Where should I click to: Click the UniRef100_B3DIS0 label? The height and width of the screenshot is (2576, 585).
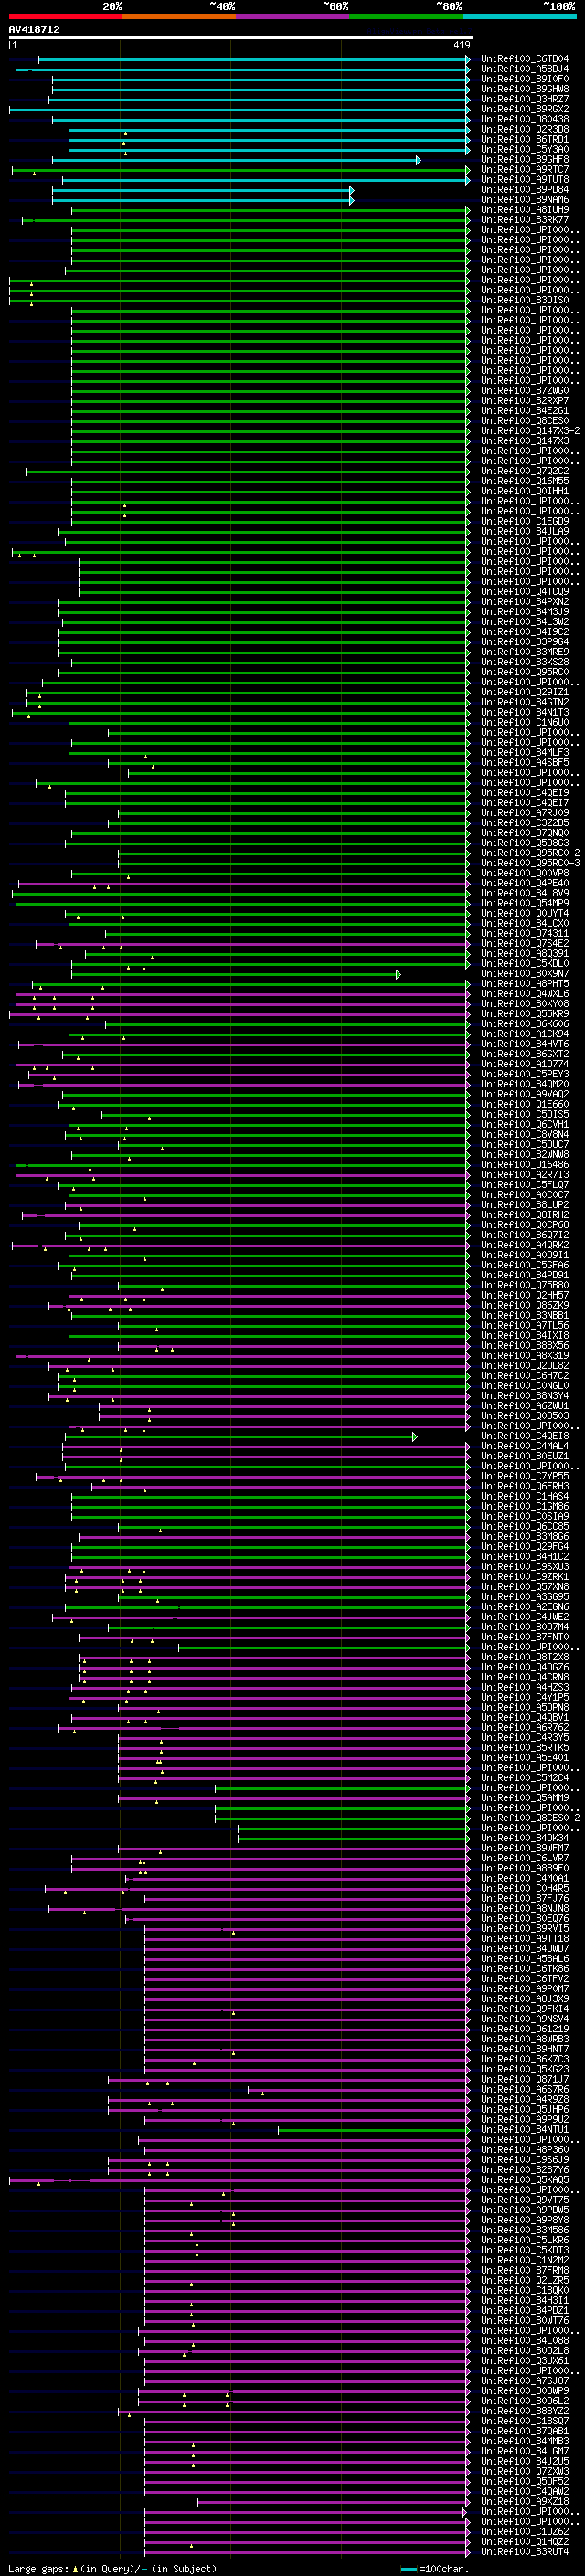click(x=525, y=300)
